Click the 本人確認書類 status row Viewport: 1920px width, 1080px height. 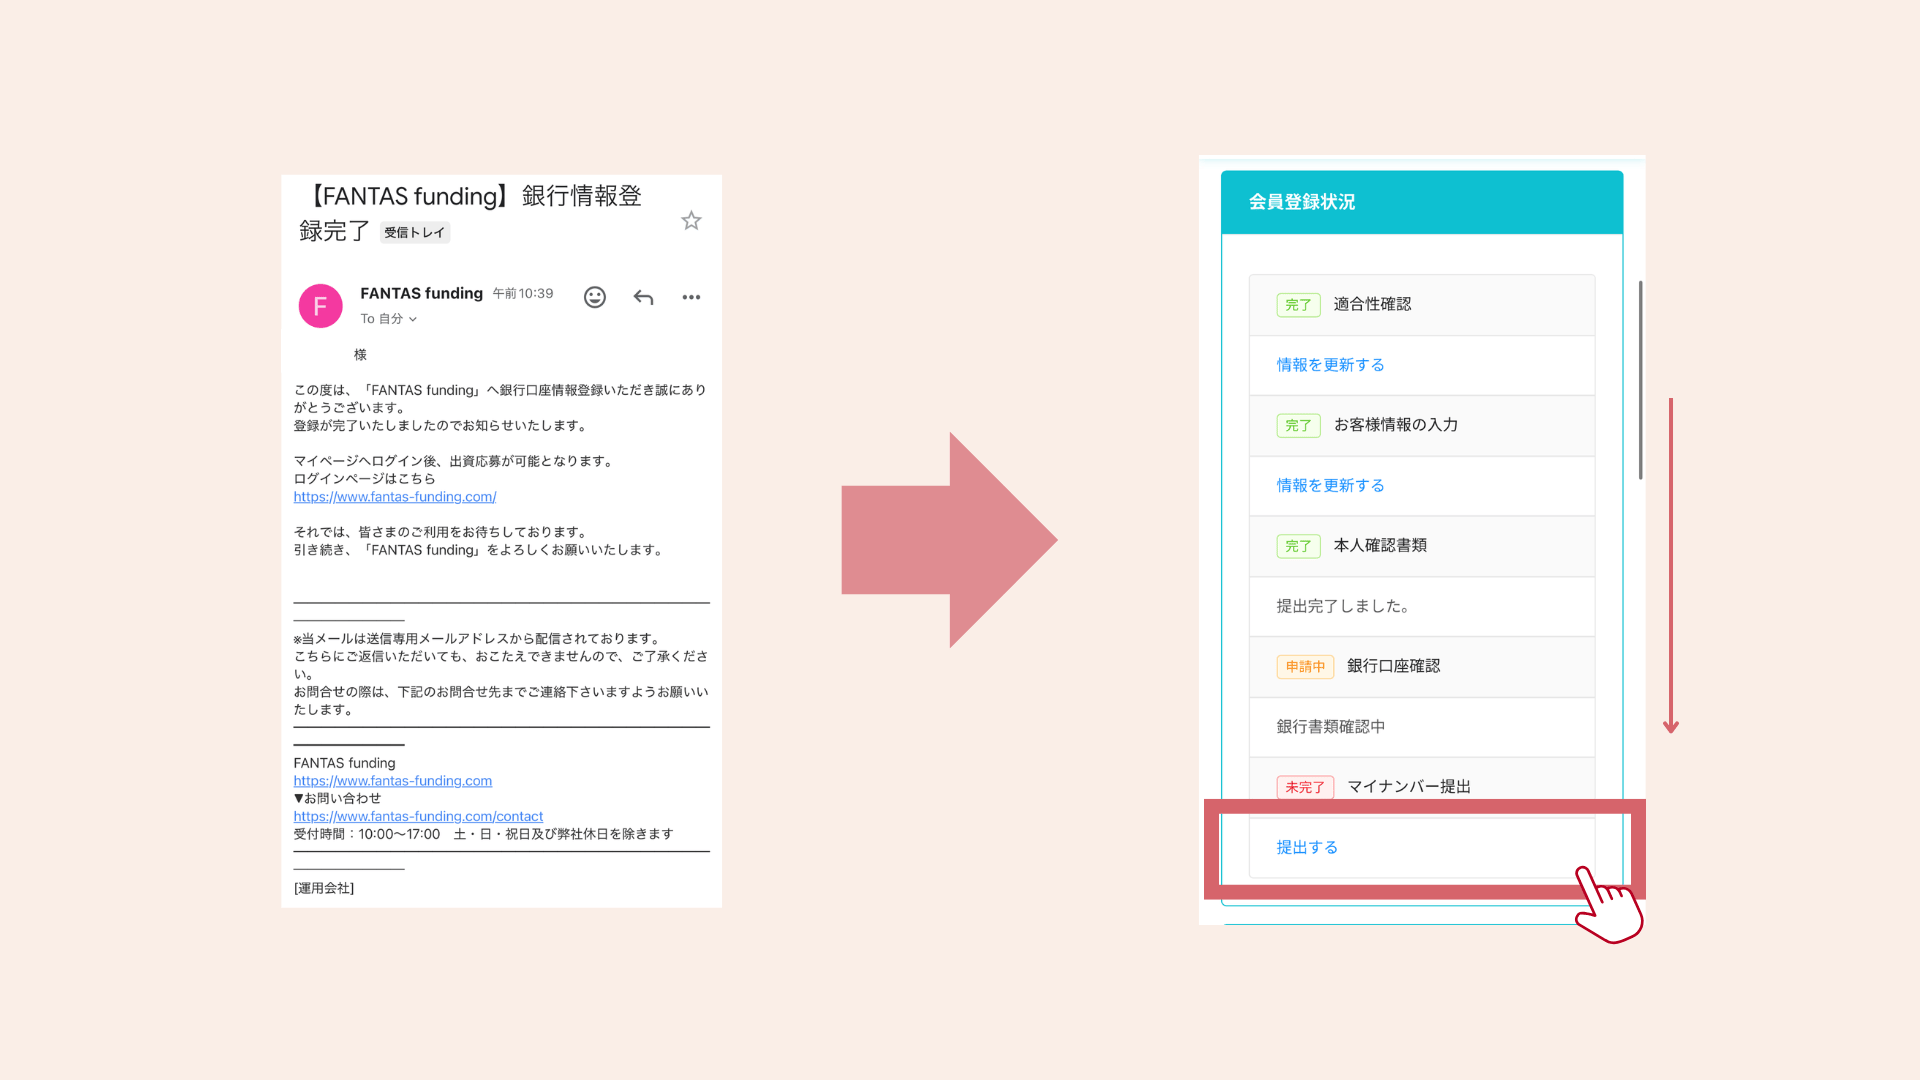(1421, 546)
